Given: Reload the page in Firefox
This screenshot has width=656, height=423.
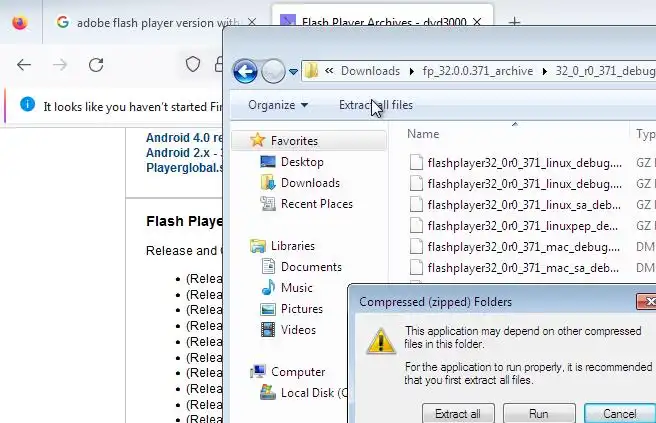Looking at the screenshot, I should (x=96, y=65).
